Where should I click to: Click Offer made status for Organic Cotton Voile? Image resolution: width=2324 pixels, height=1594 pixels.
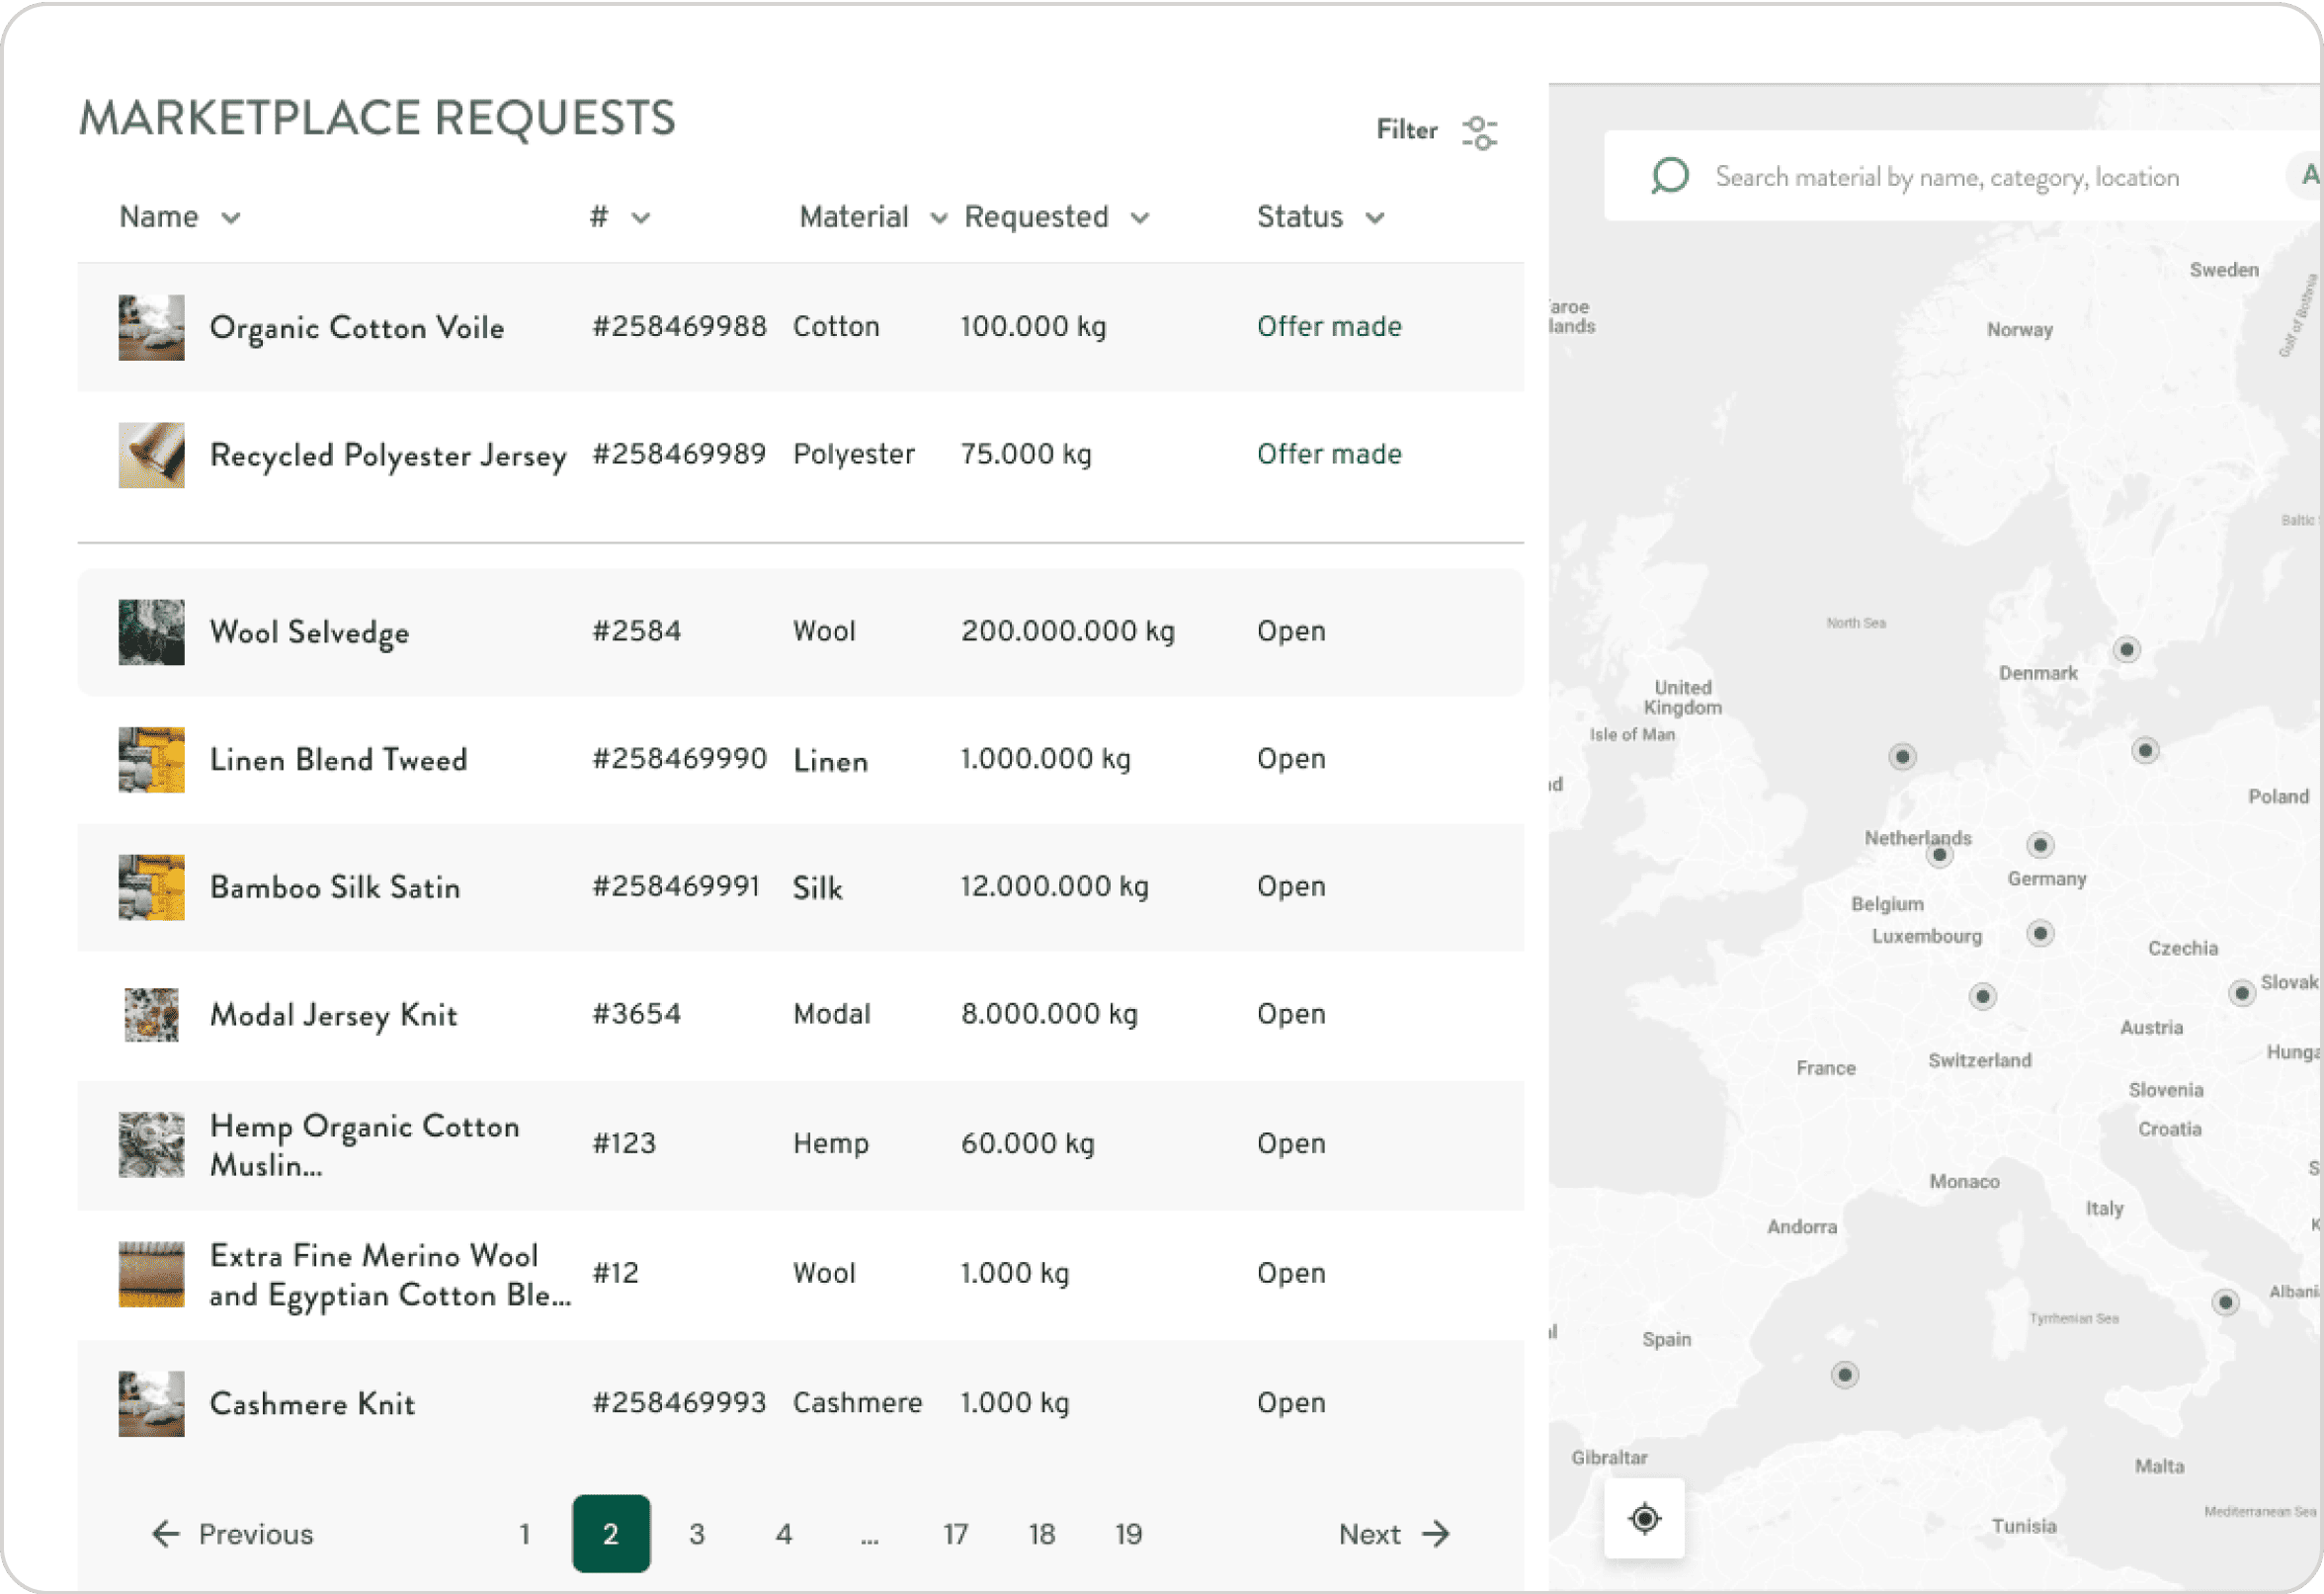point(1329,326)
